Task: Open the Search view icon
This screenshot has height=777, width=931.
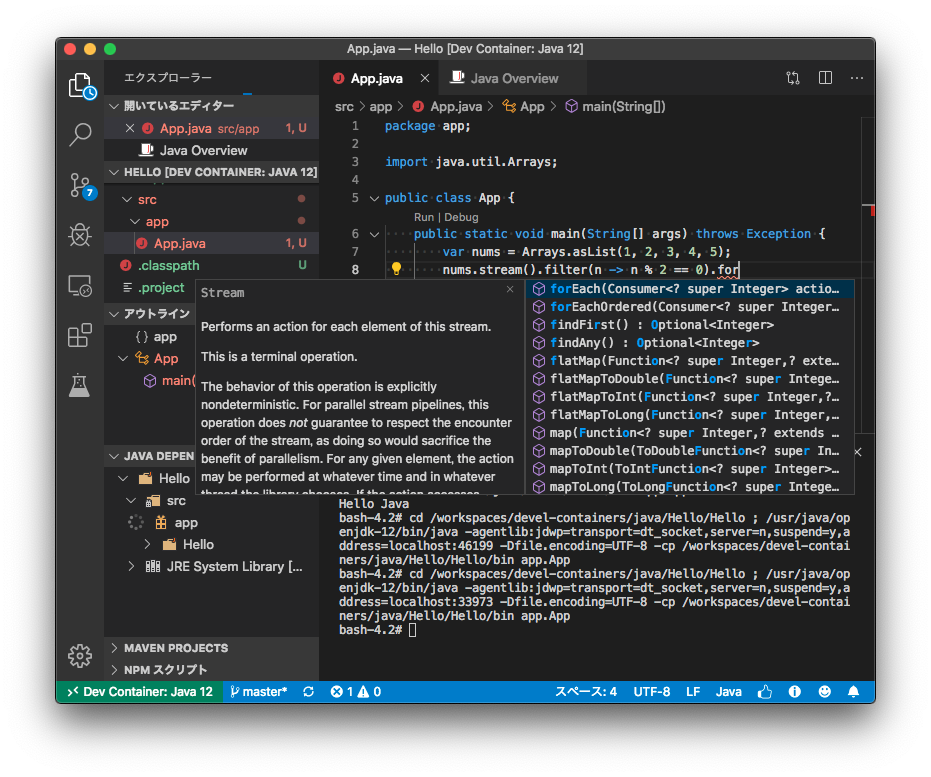Action: click(x=80, y=135)
